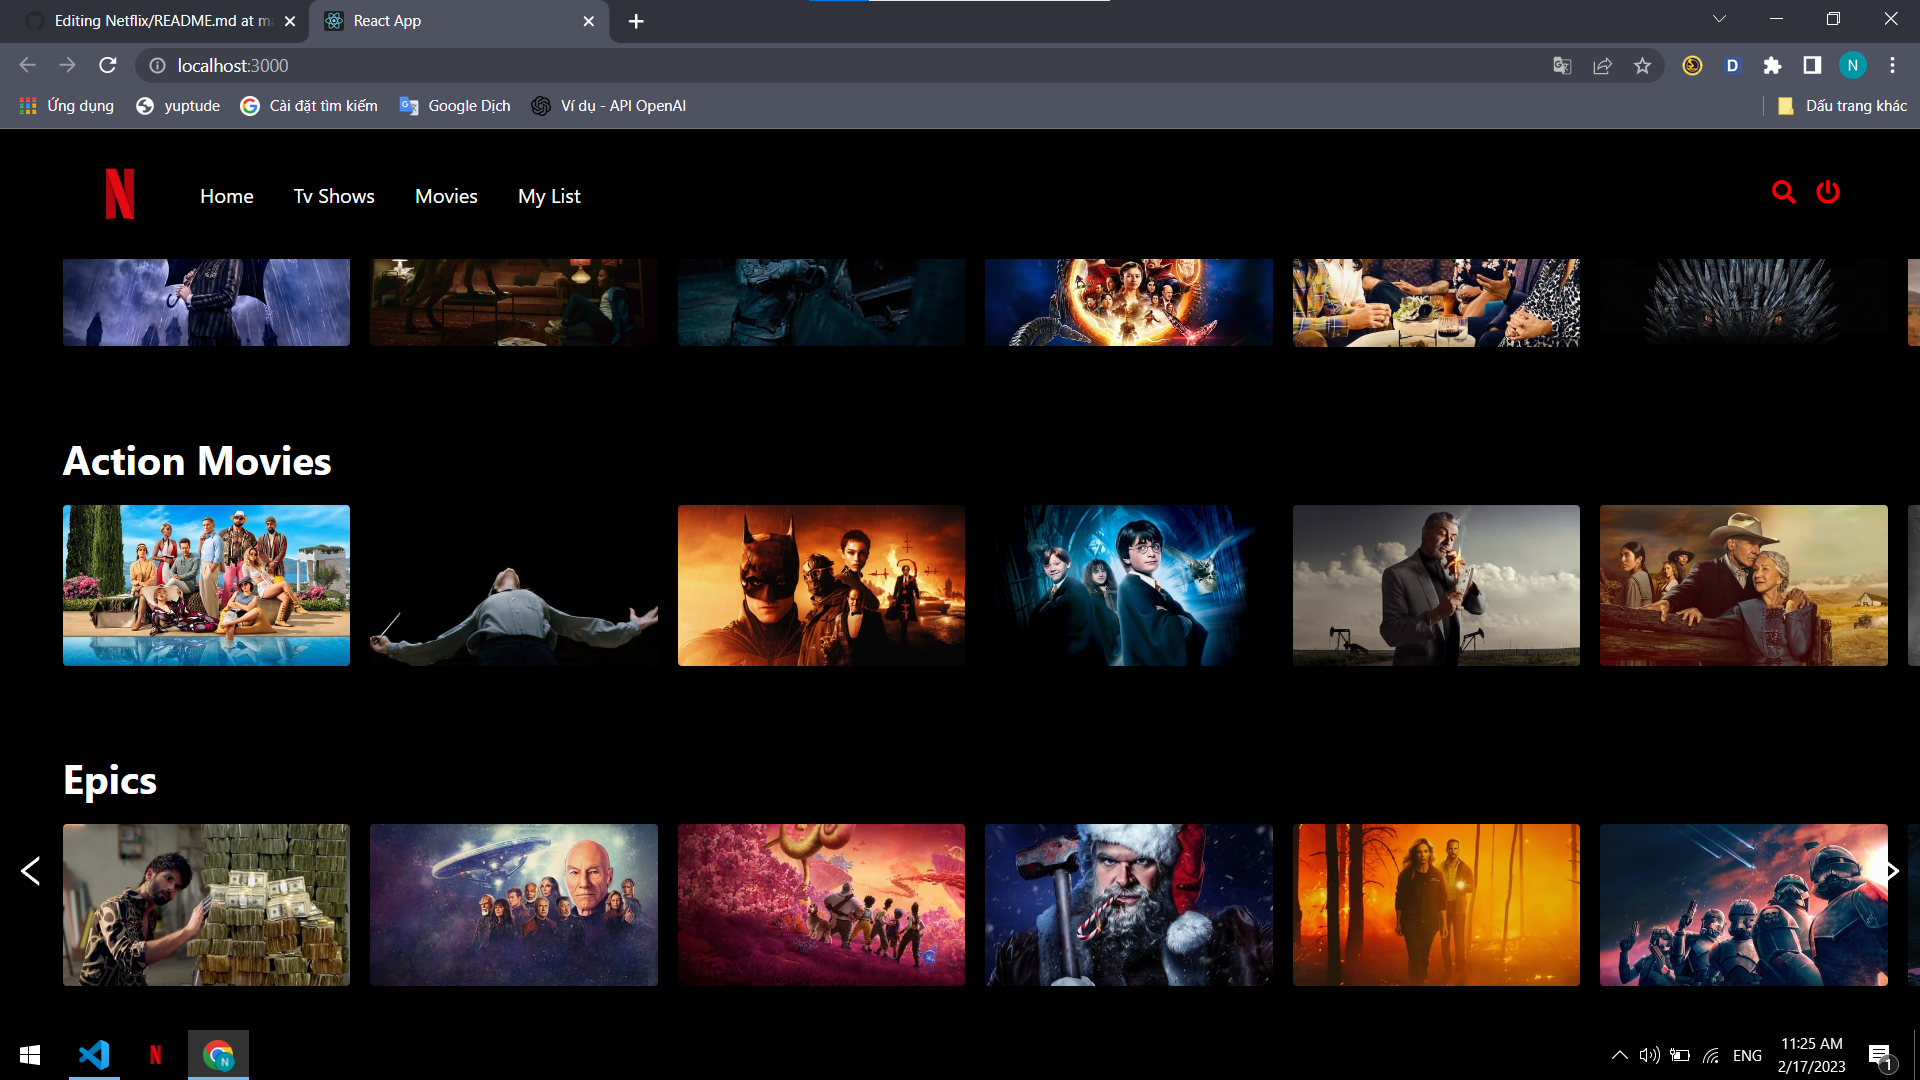
Task: Click the profile avatar icon
Action: [x=1854, y=65]
